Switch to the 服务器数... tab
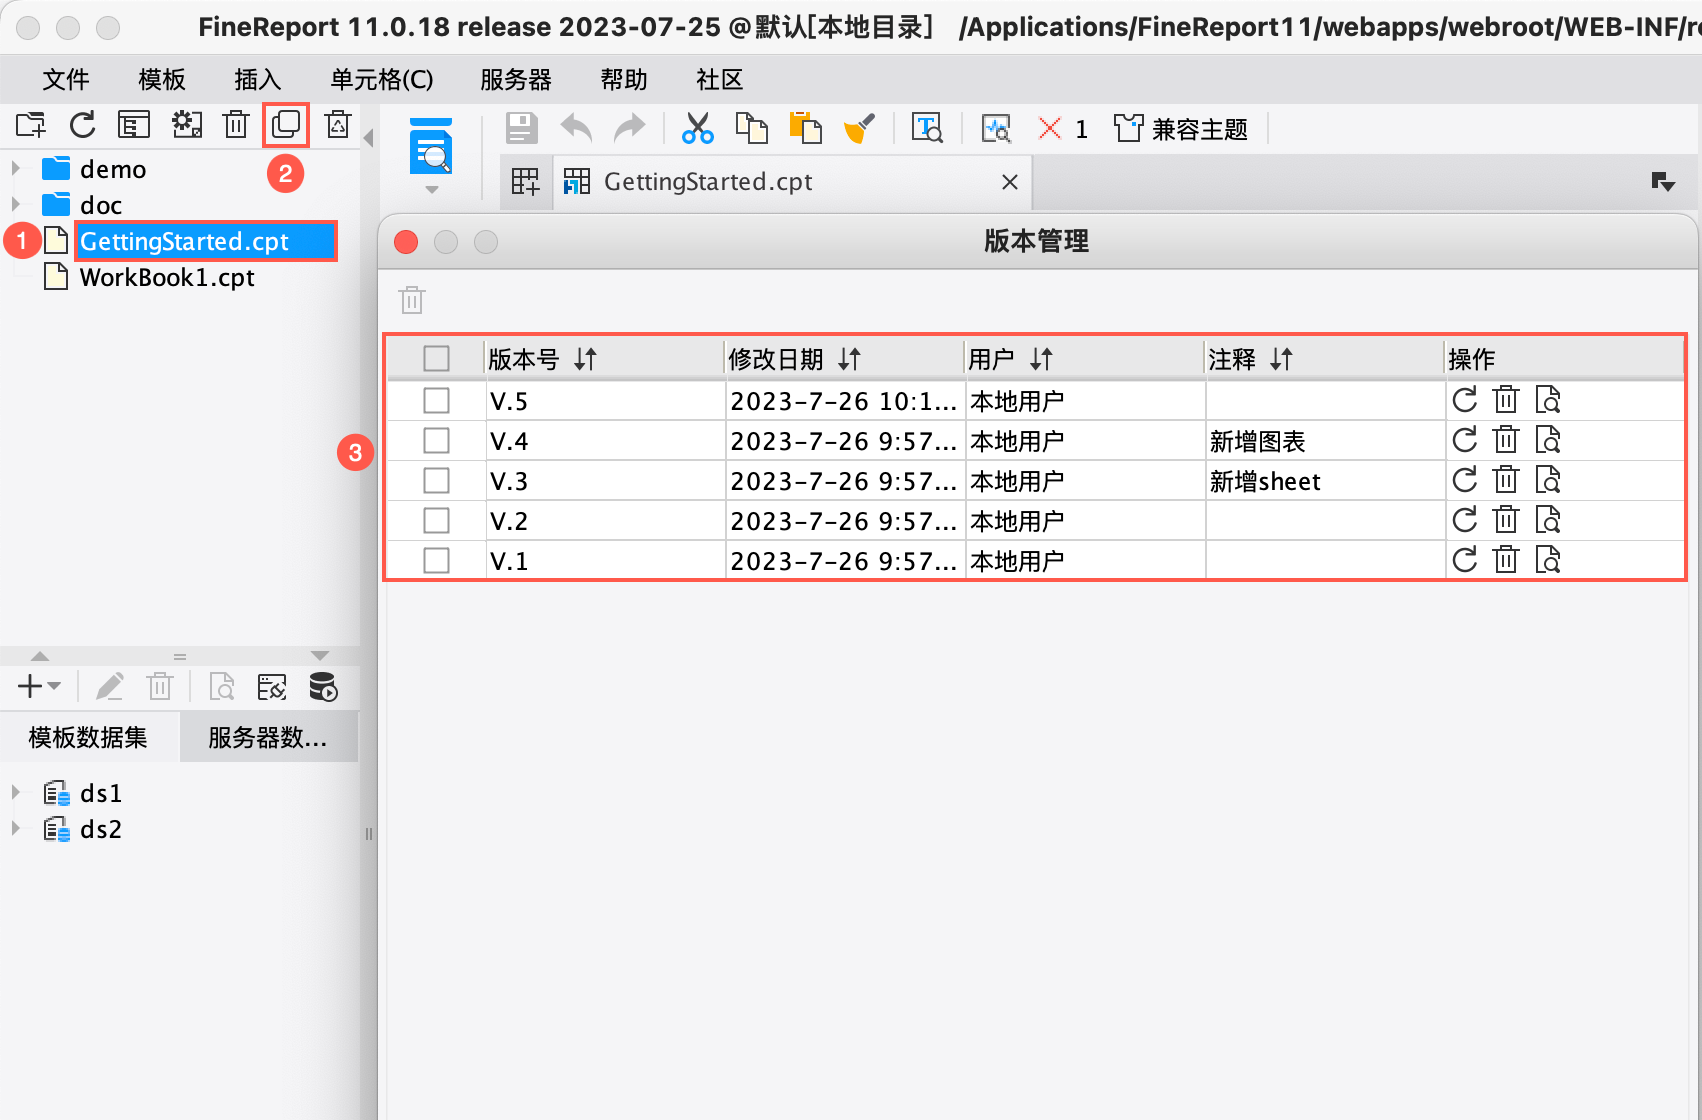Screen dimensions: 1702x1120 [x=268, y=737]
